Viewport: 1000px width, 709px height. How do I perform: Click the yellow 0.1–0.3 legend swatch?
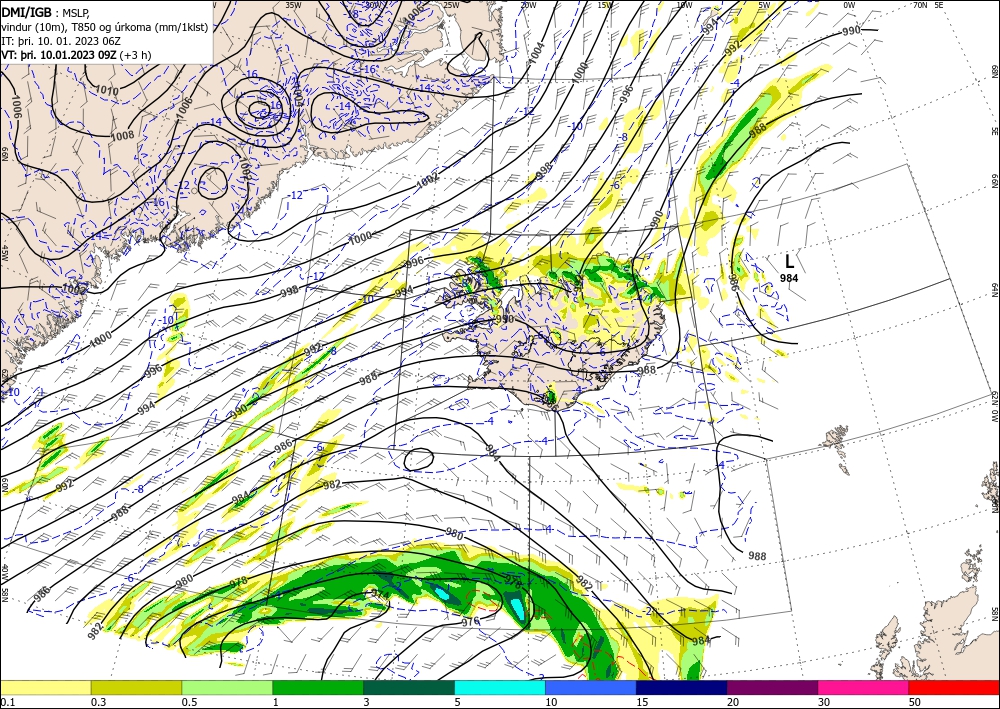[x=45, y=687]
